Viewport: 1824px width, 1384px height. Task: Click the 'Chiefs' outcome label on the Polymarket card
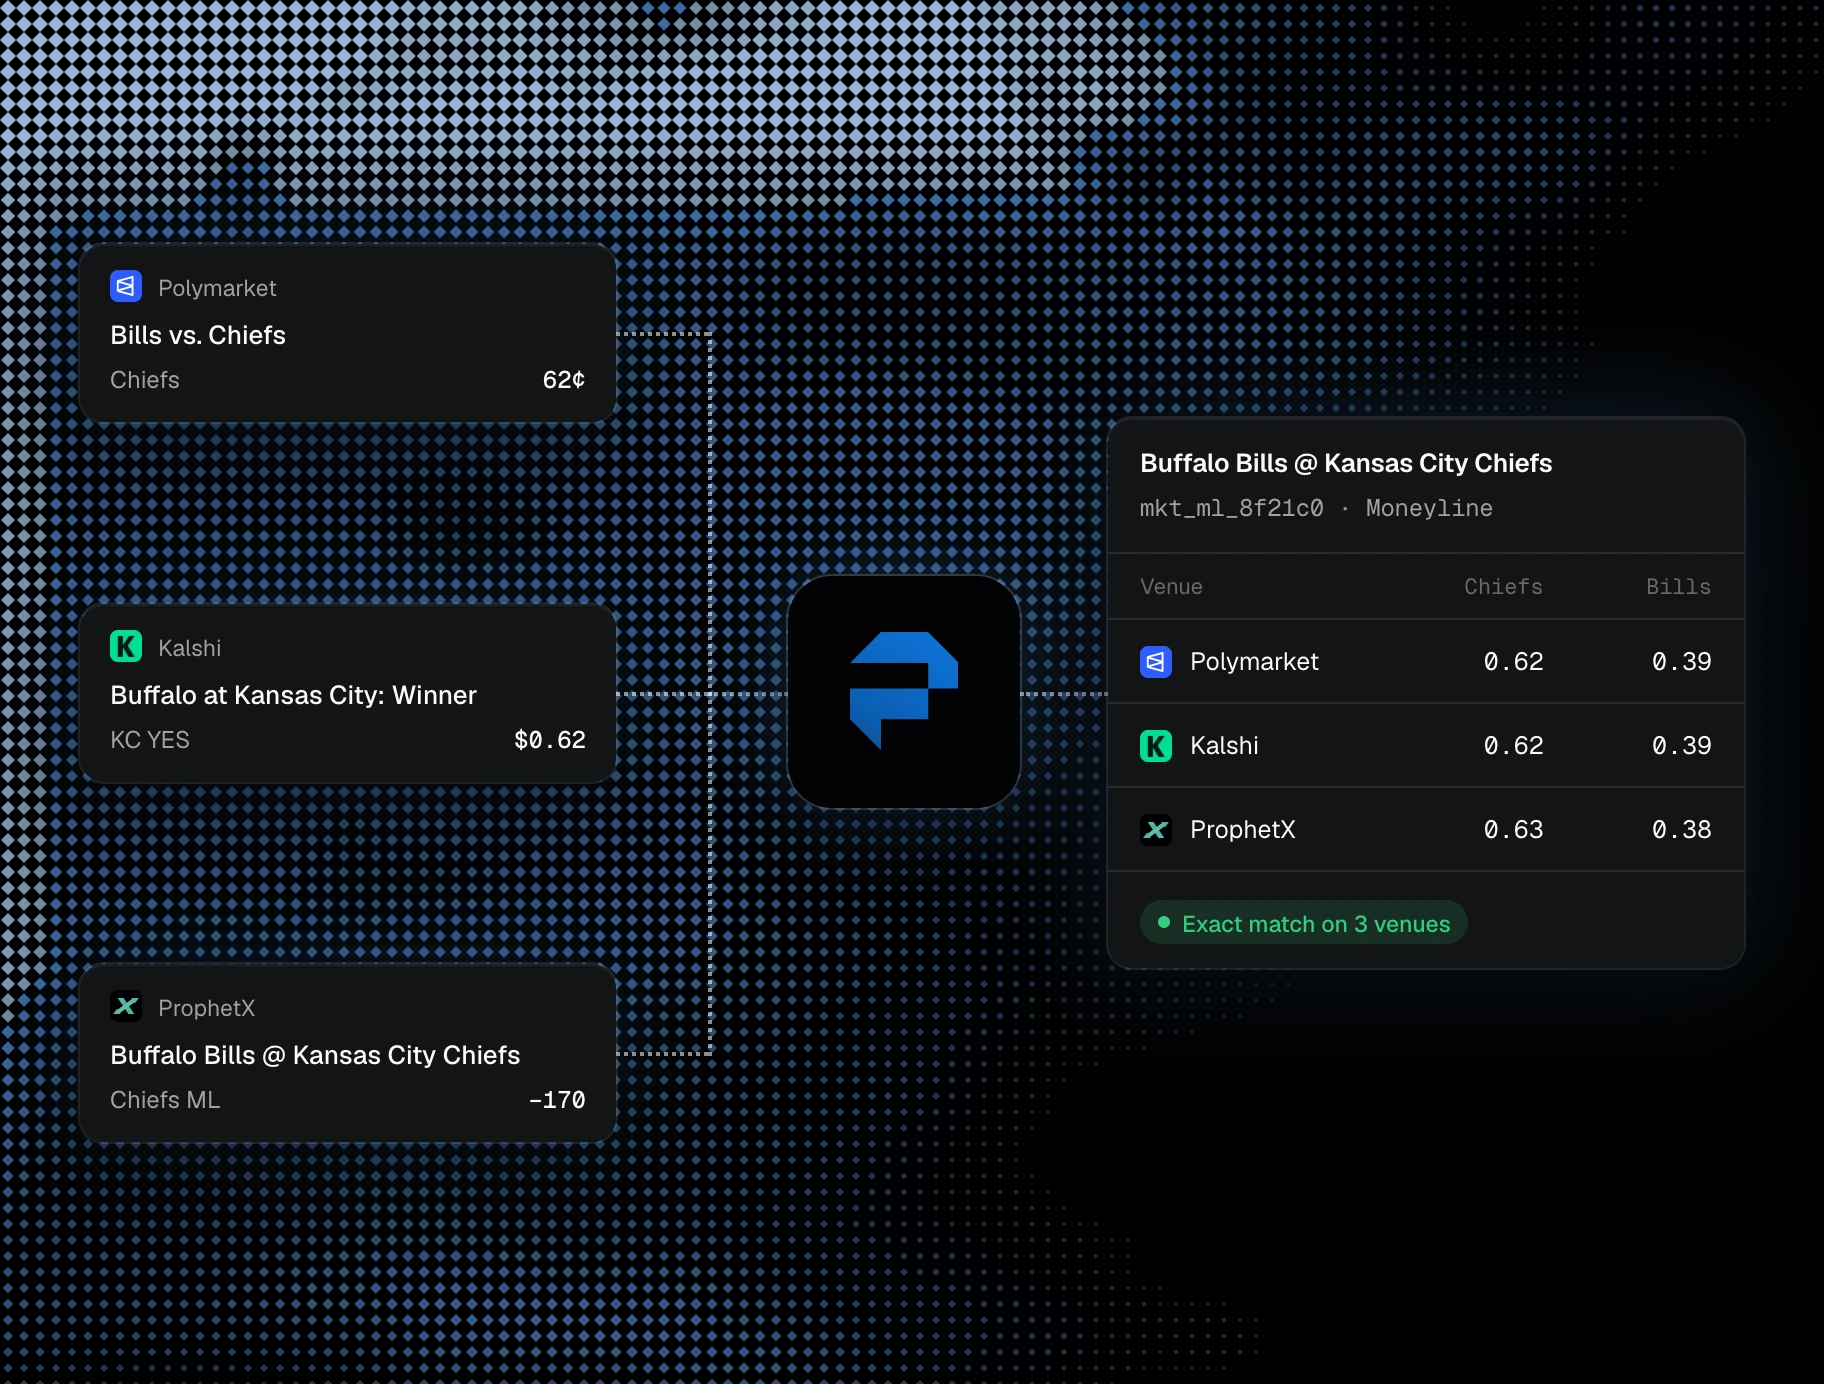coord(145,380)
